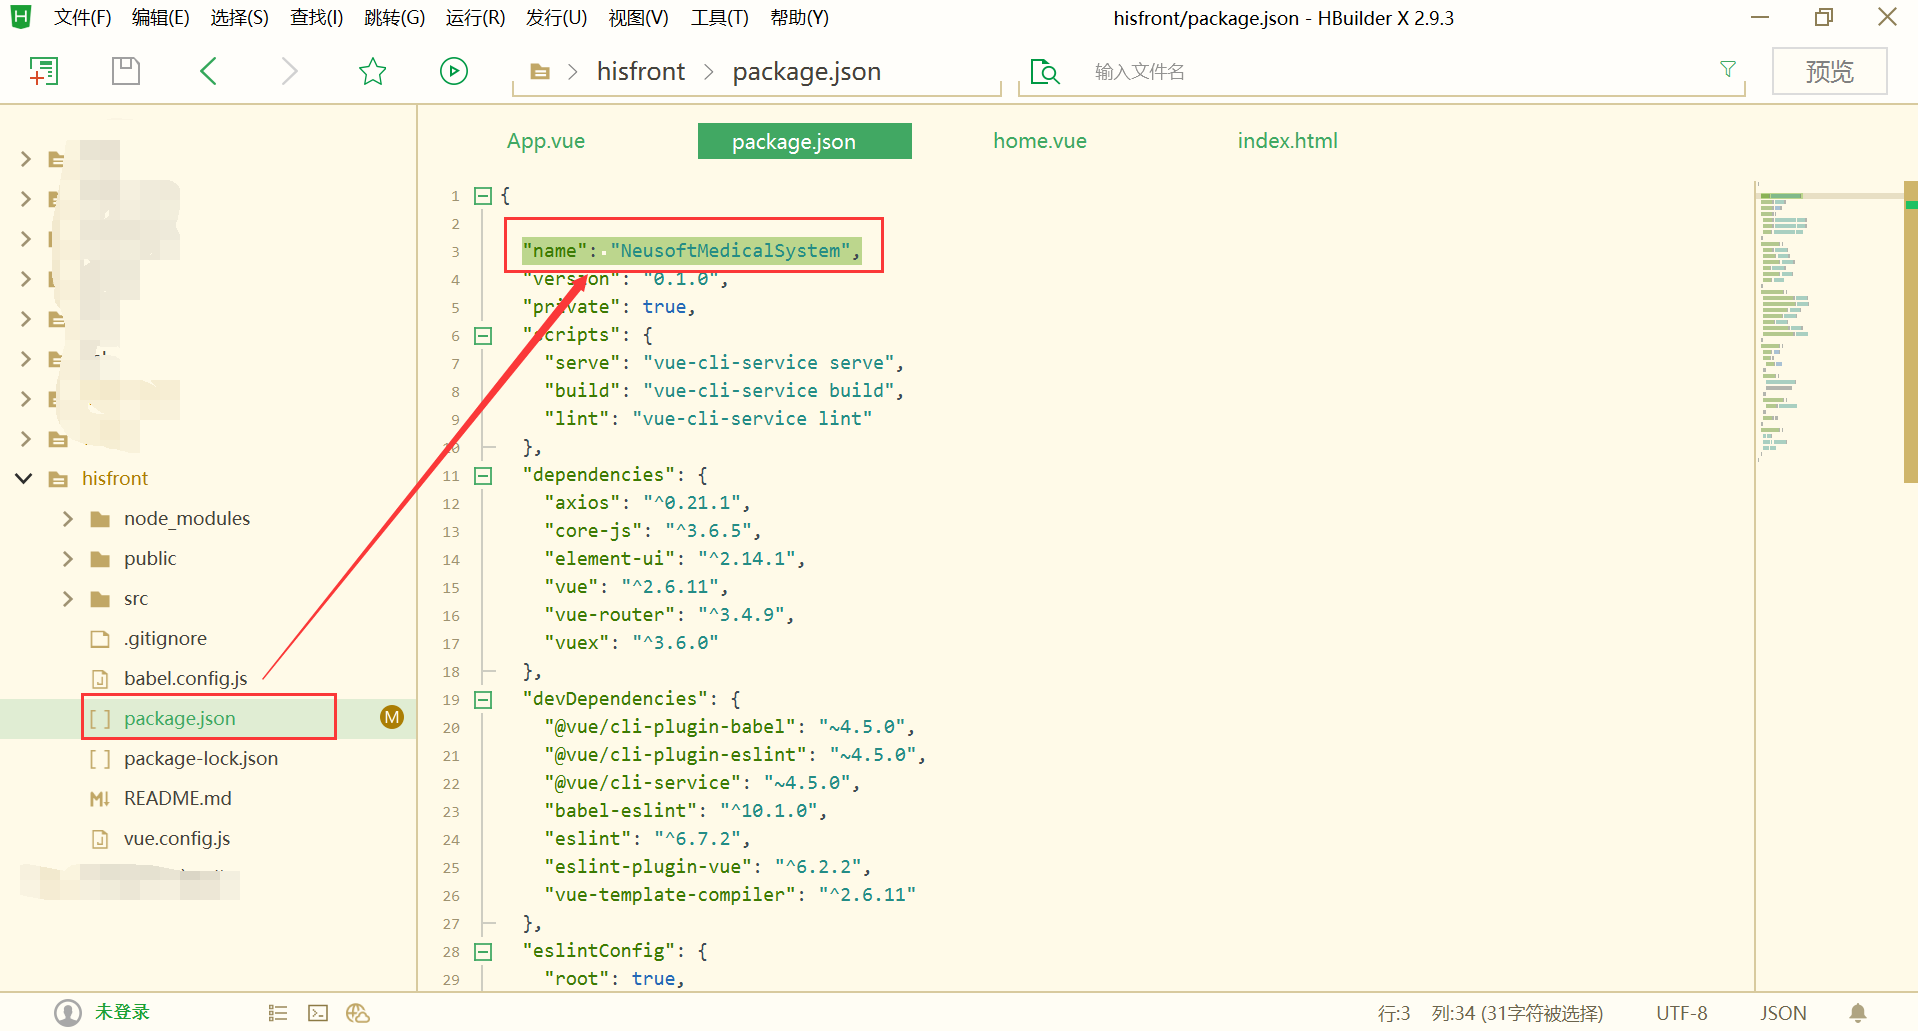Open the 帮助(Y) menu
The width and height of the screenshot is (1918, 1031).
pyautogui.click(x=799, y=18)
